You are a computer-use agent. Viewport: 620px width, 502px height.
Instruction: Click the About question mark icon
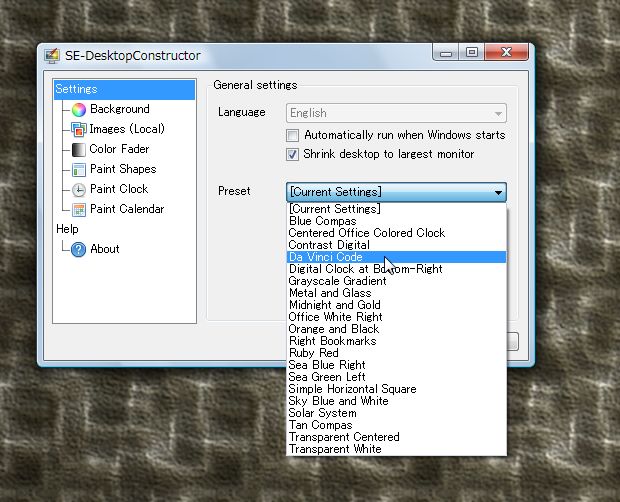click(x=78, y=249)
